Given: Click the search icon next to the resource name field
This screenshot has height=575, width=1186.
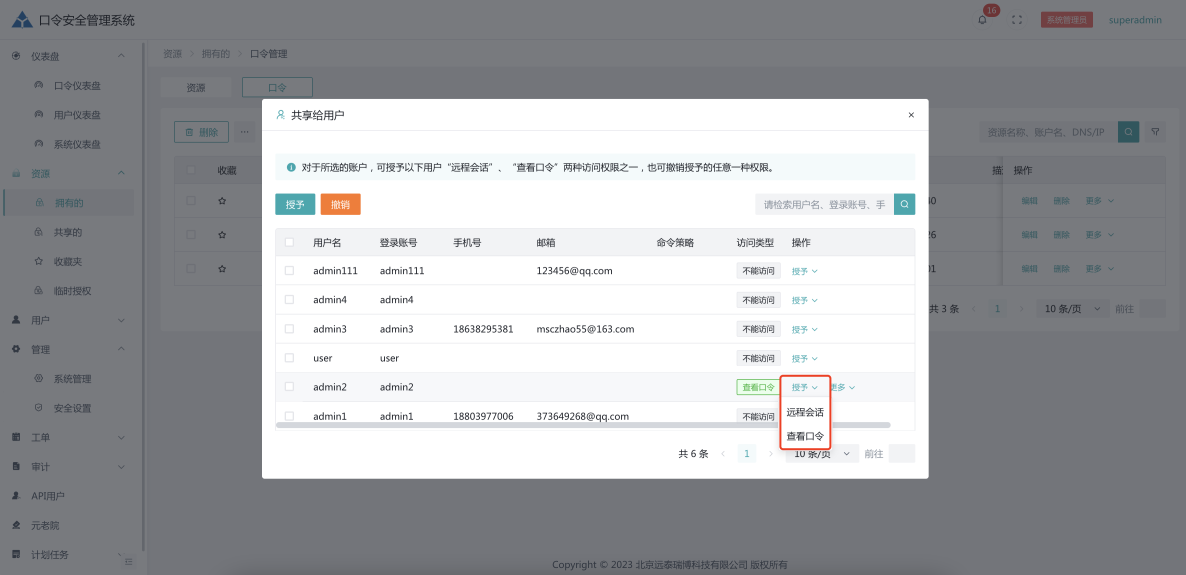Looking at the screenshot, I should 1128,131.
